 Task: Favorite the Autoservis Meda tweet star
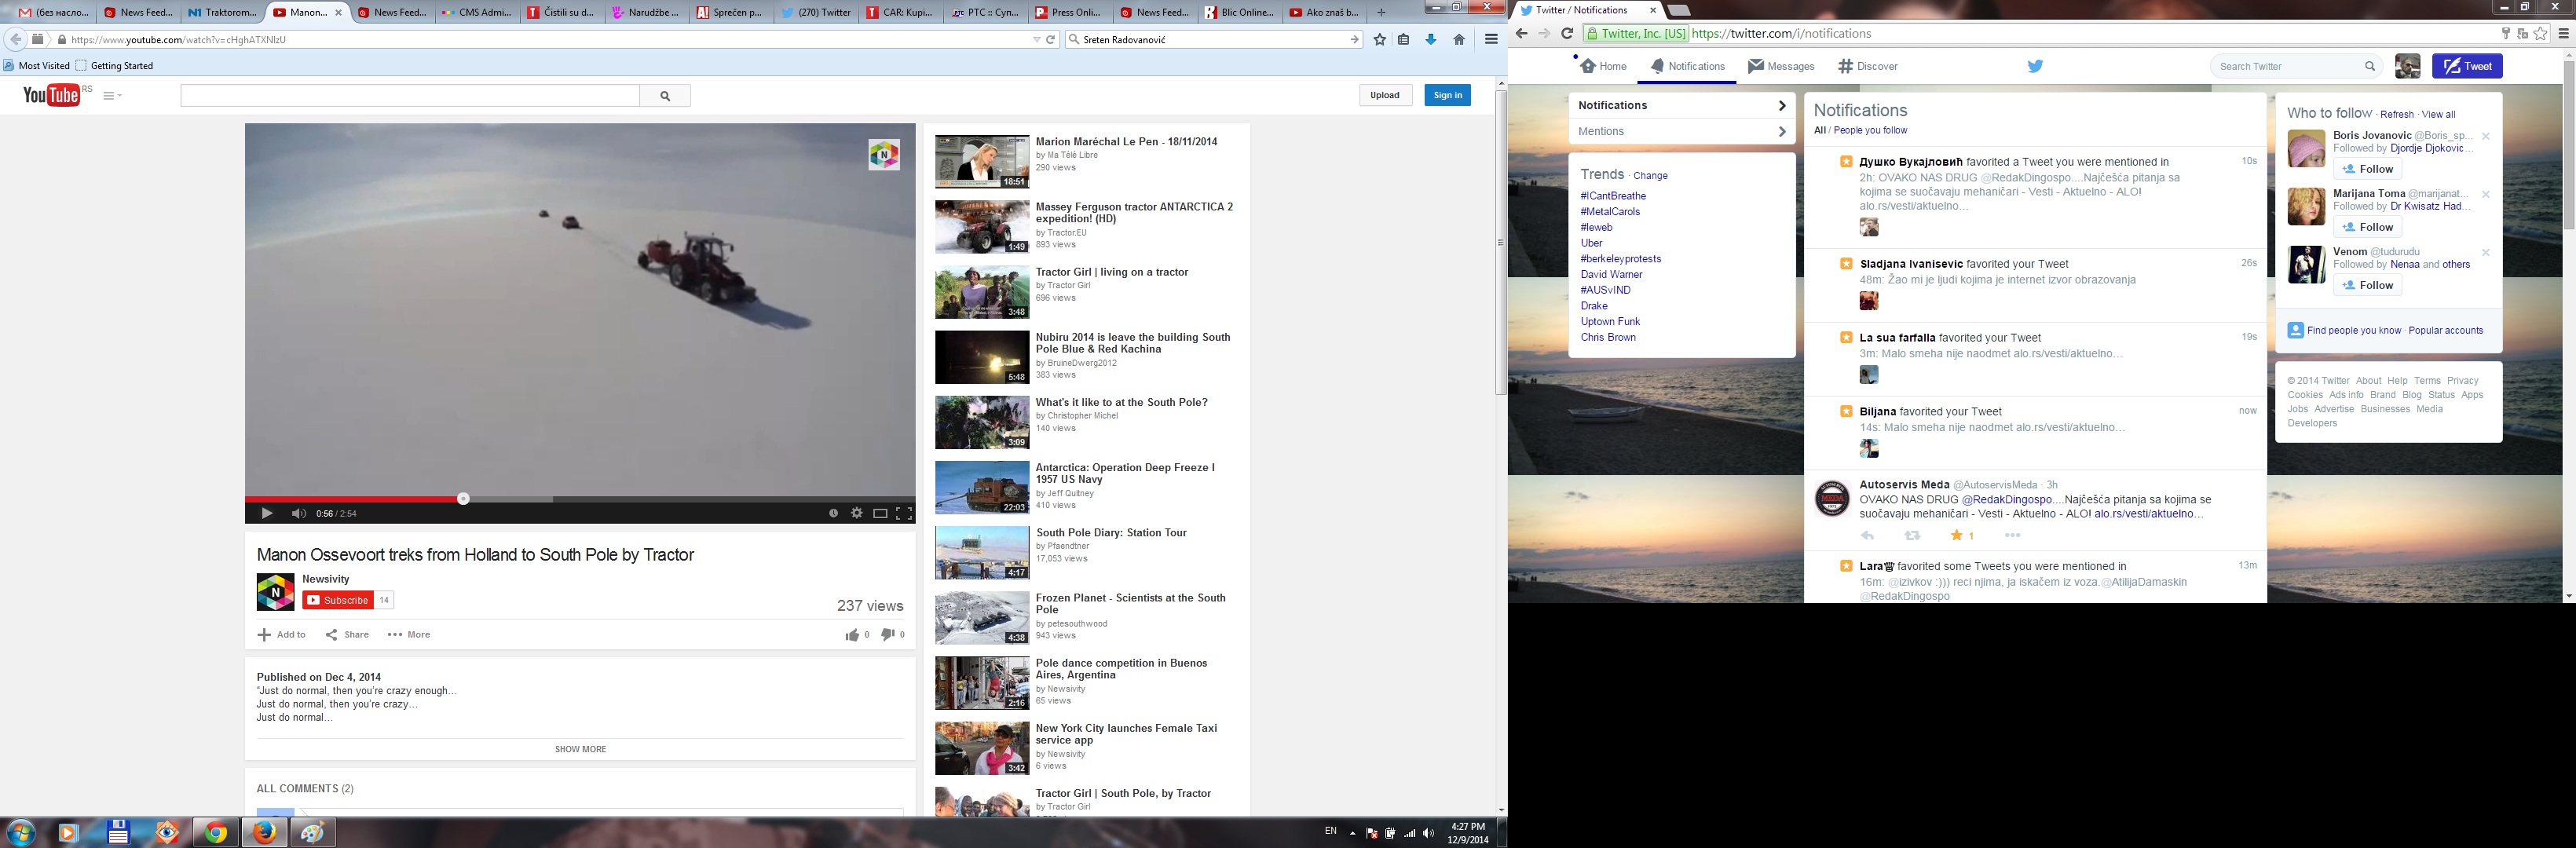tap(1956, 536)
